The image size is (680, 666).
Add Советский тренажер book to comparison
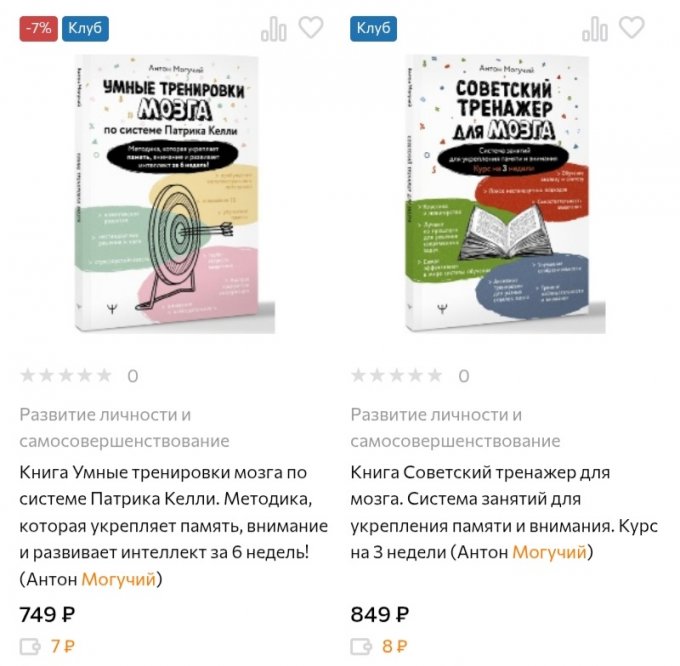tap(595, 29)
